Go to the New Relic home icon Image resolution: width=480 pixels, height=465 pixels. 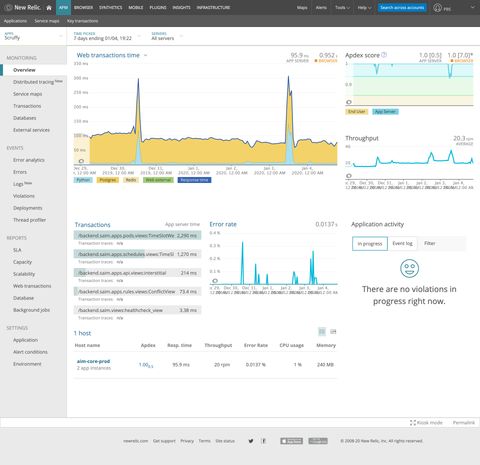point(49,8)
